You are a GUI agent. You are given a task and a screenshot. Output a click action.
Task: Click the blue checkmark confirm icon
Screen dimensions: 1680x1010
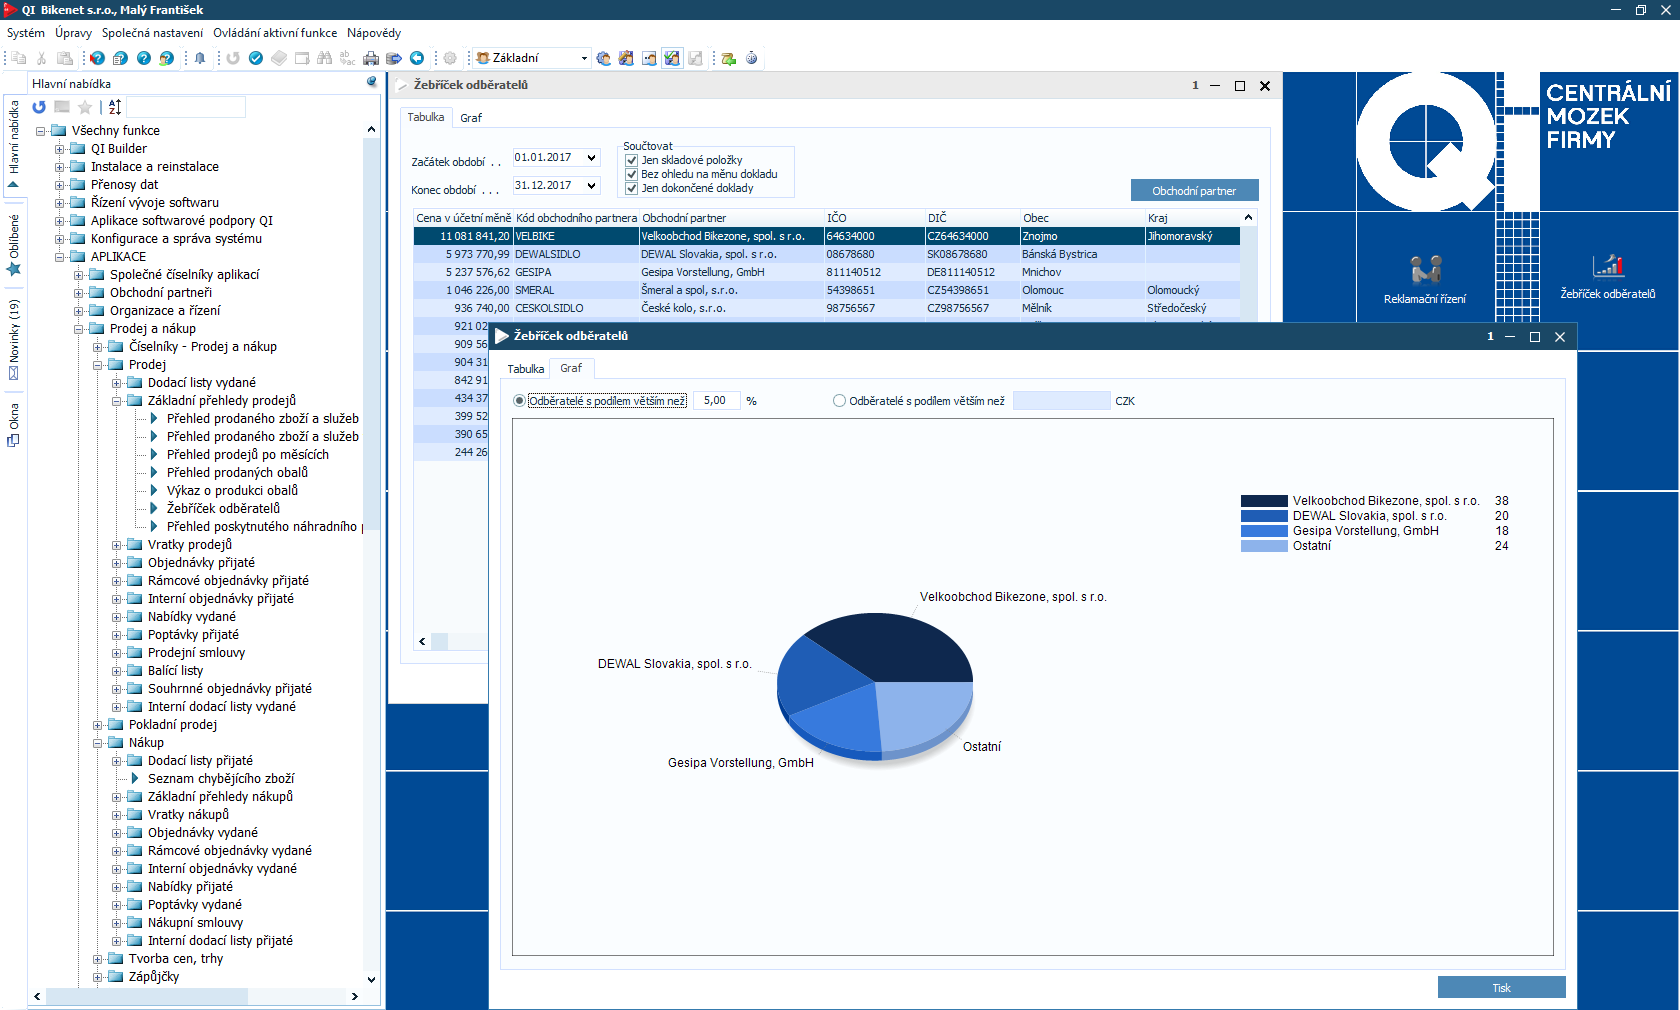click(x=256, y=58)
